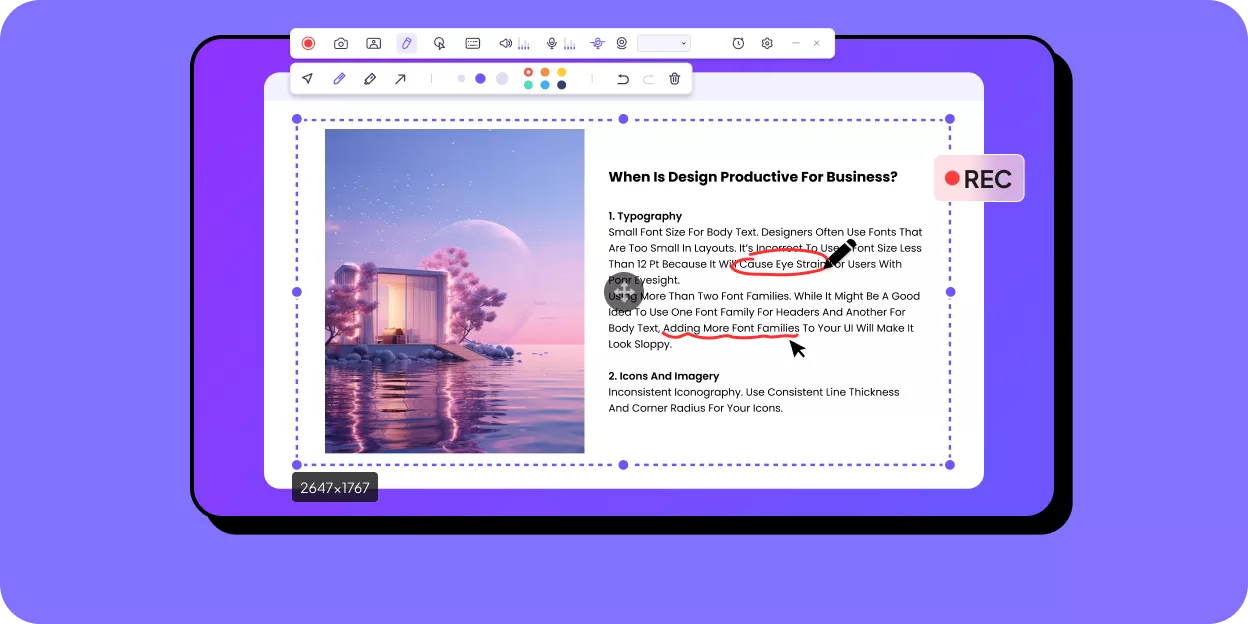The height and width of the screenshot is (624, 1248).
Task: Click the 2647×1767 dimension label
Action: point(335,488)
